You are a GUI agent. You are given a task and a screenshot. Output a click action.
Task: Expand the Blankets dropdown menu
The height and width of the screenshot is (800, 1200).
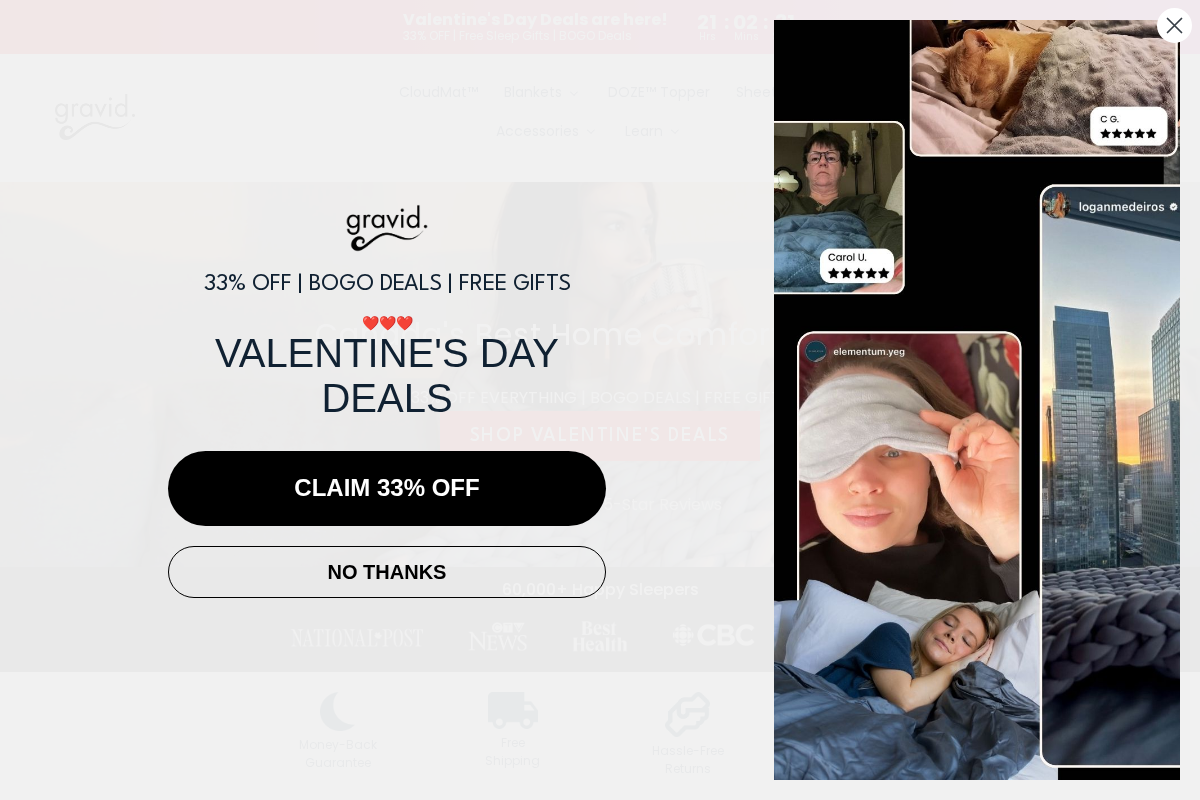coord(541,92)
